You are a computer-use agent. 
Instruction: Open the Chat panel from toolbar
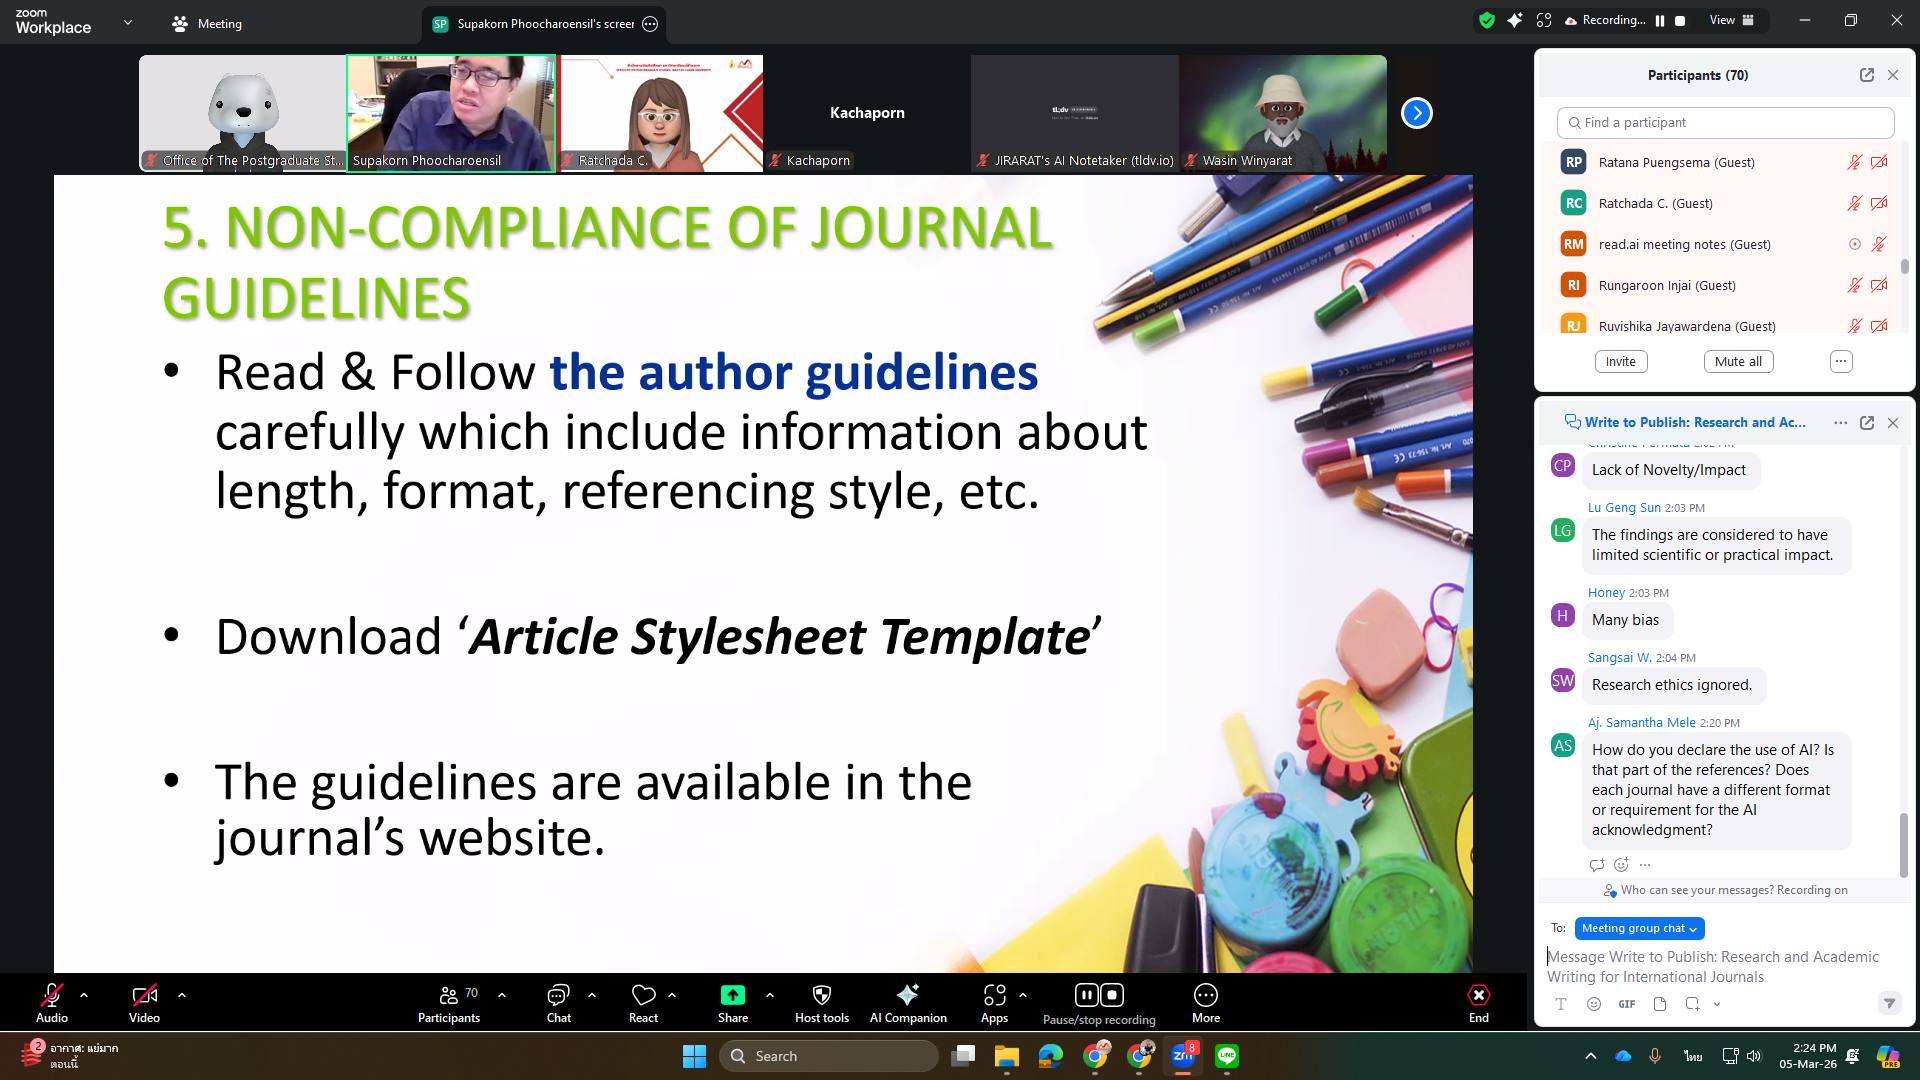(x=558, y=995)
